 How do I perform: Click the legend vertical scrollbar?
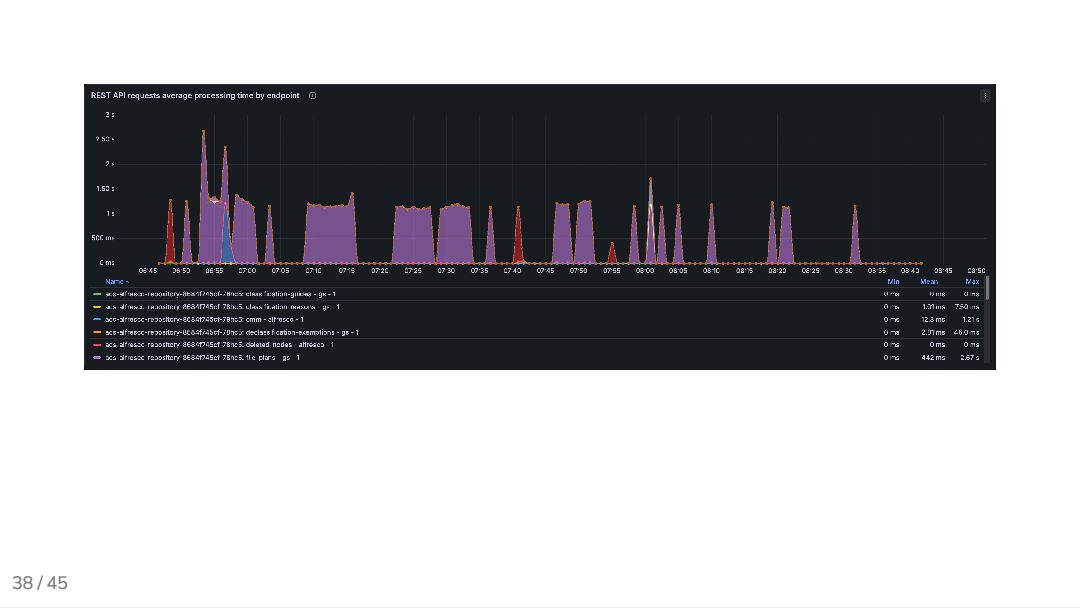[x=988, y=288]
